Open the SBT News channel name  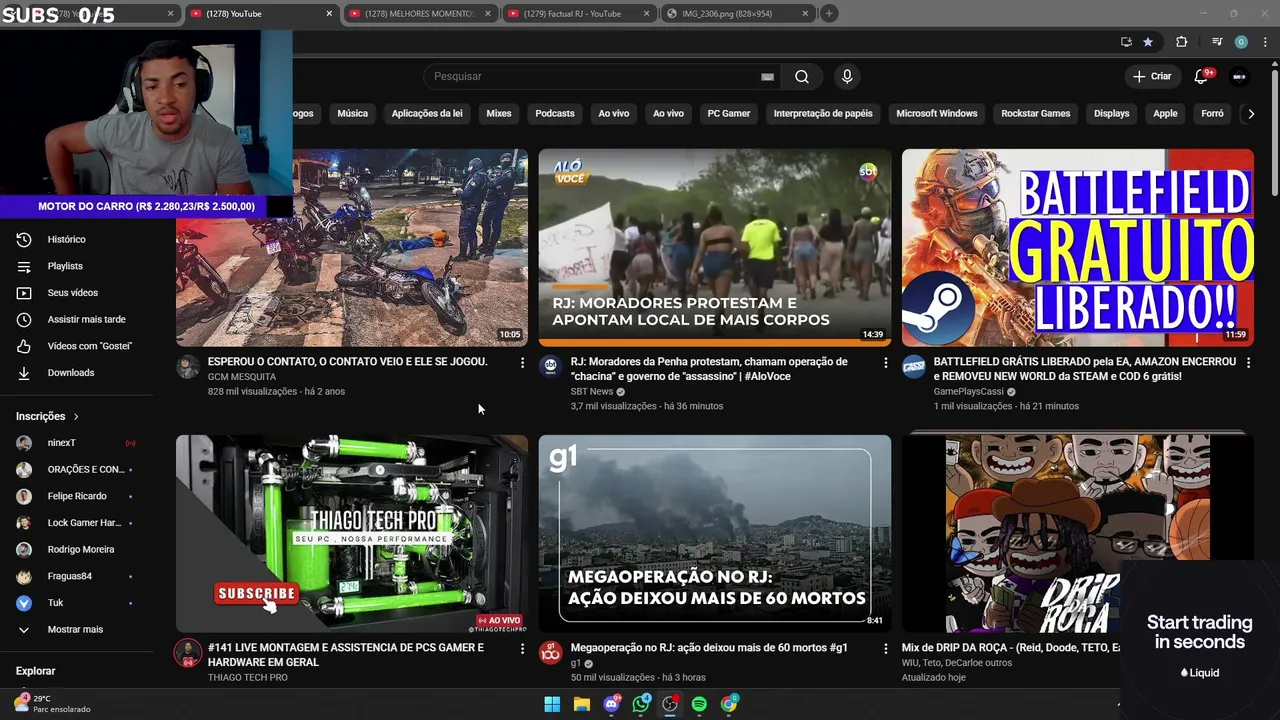(592, 392)
